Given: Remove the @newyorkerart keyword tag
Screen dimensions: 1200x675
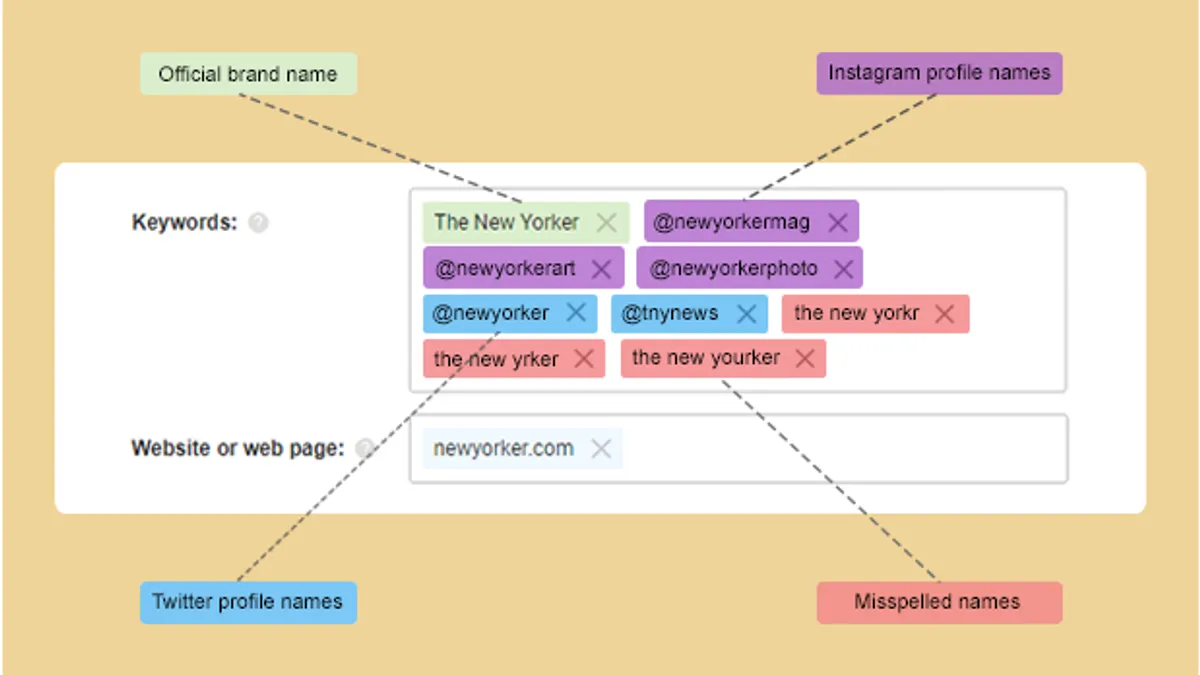Looking at the screenshot, I should pos(601,269).
